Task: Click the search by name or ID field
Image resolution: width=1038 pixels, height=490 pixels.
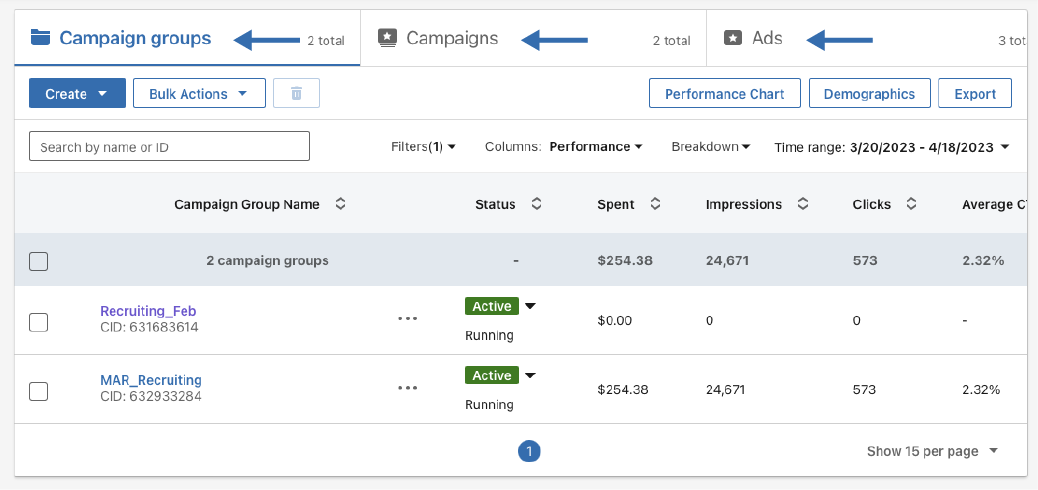Action: click(169, 147)
